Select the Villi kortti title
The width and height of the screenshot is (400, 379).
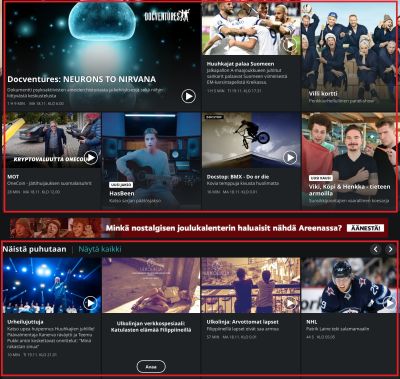(323, 94)
